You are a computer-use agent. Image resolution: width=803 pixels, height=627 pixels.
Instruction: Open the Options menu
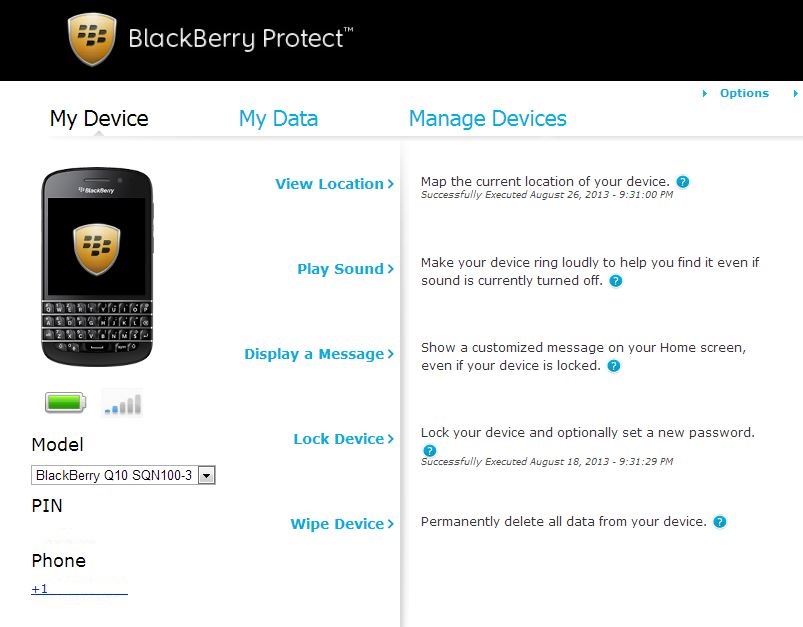tap(743, 92)
